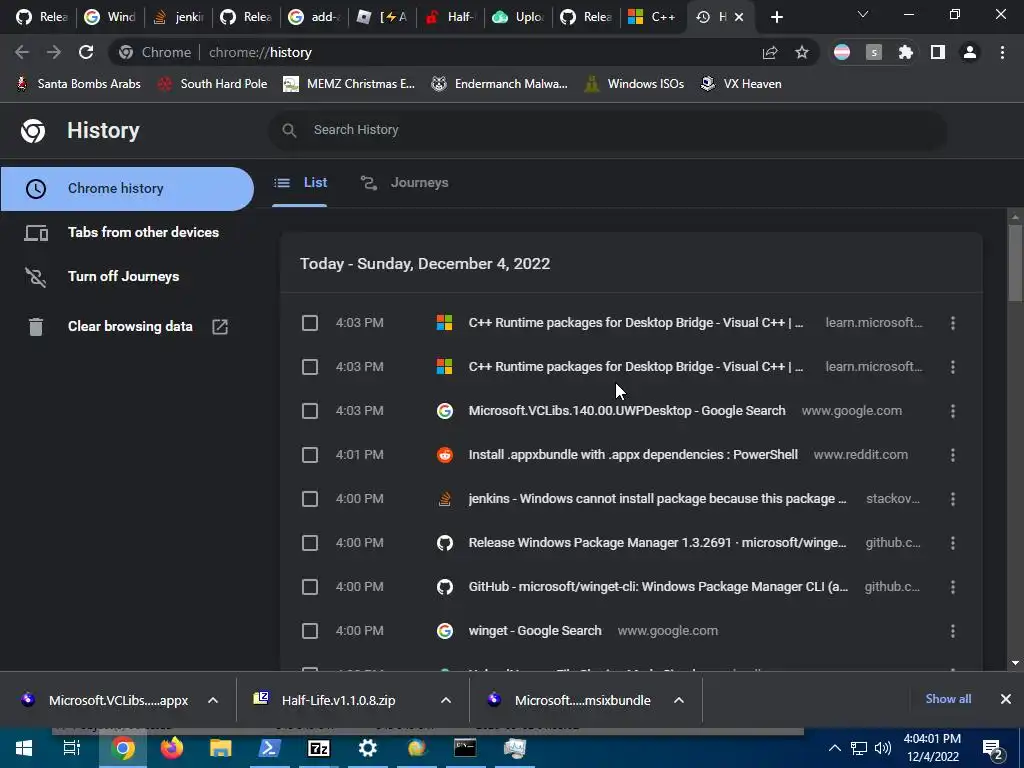
Task: Open Chrome's three-dot main menu
Action: click(1002, 52)
